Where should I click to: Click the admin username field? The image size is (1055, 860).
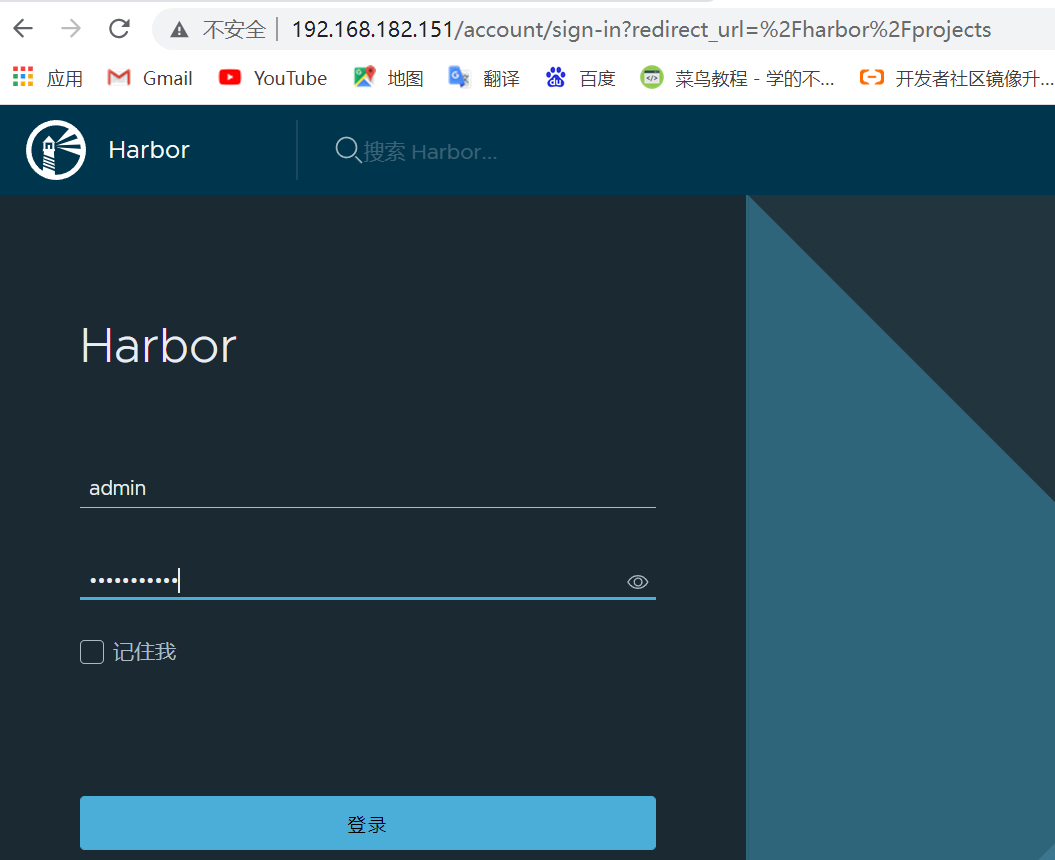tap(367, 488)
